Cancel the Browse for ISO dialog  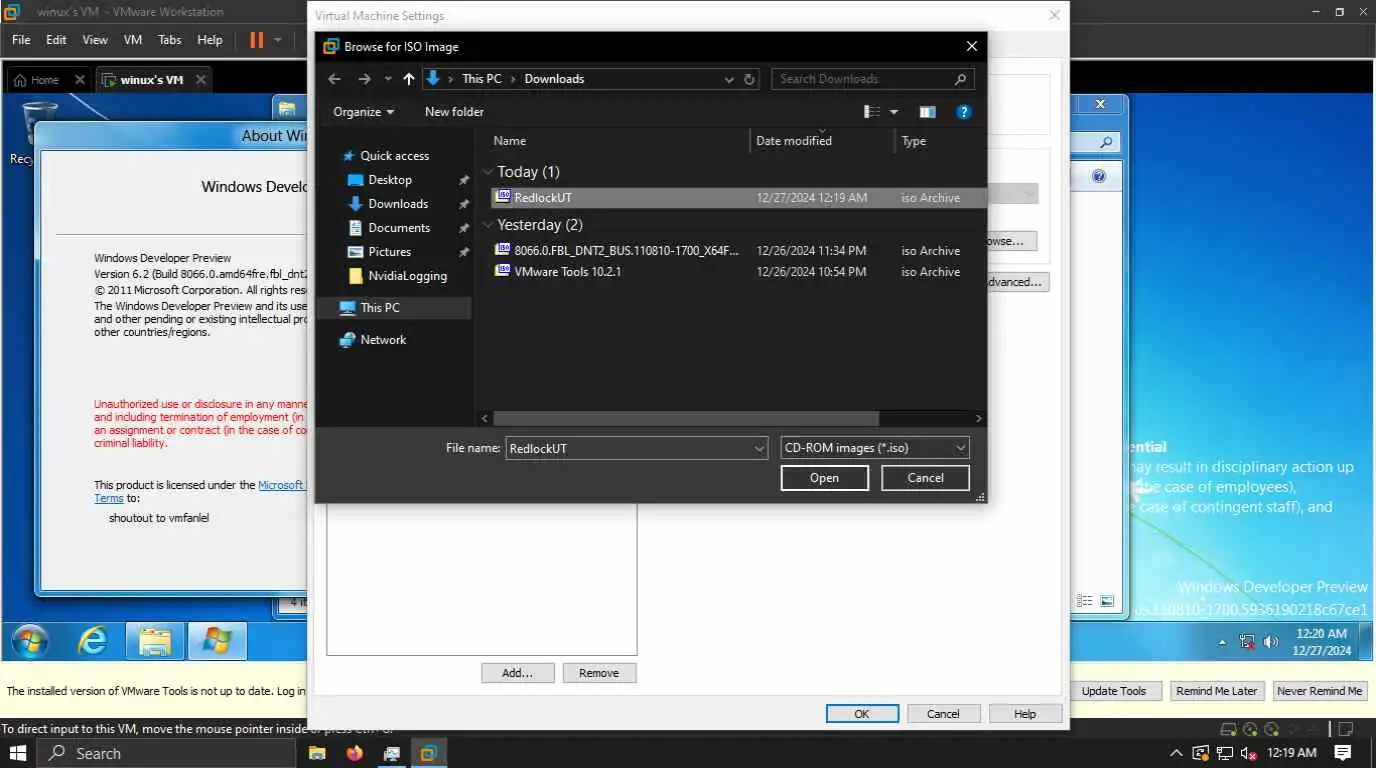(x=925, y=478)
